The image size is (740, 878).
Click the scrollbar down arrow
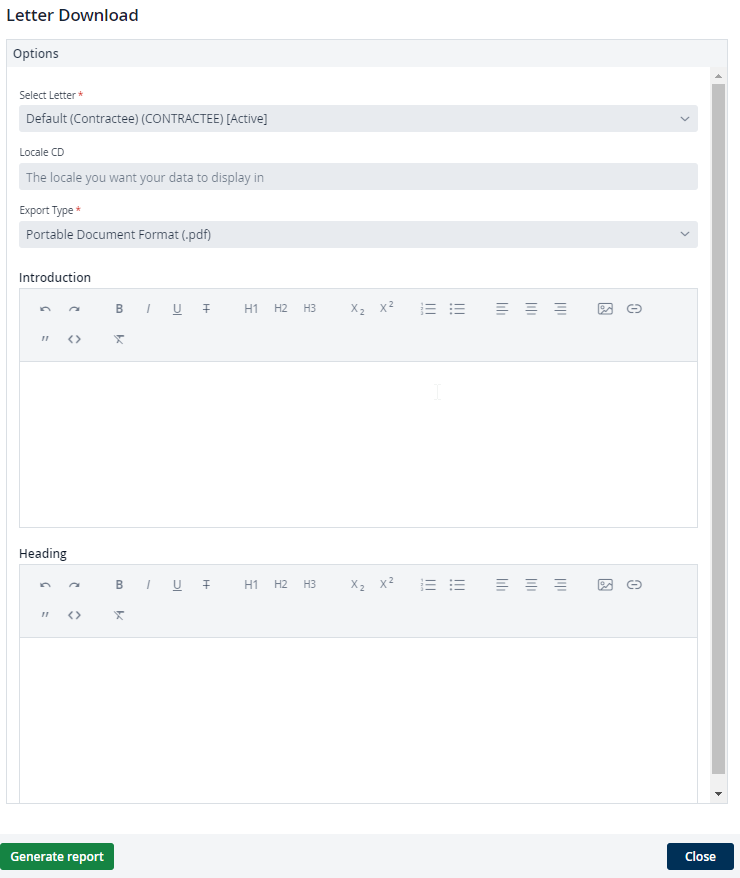tap(718, 792)
